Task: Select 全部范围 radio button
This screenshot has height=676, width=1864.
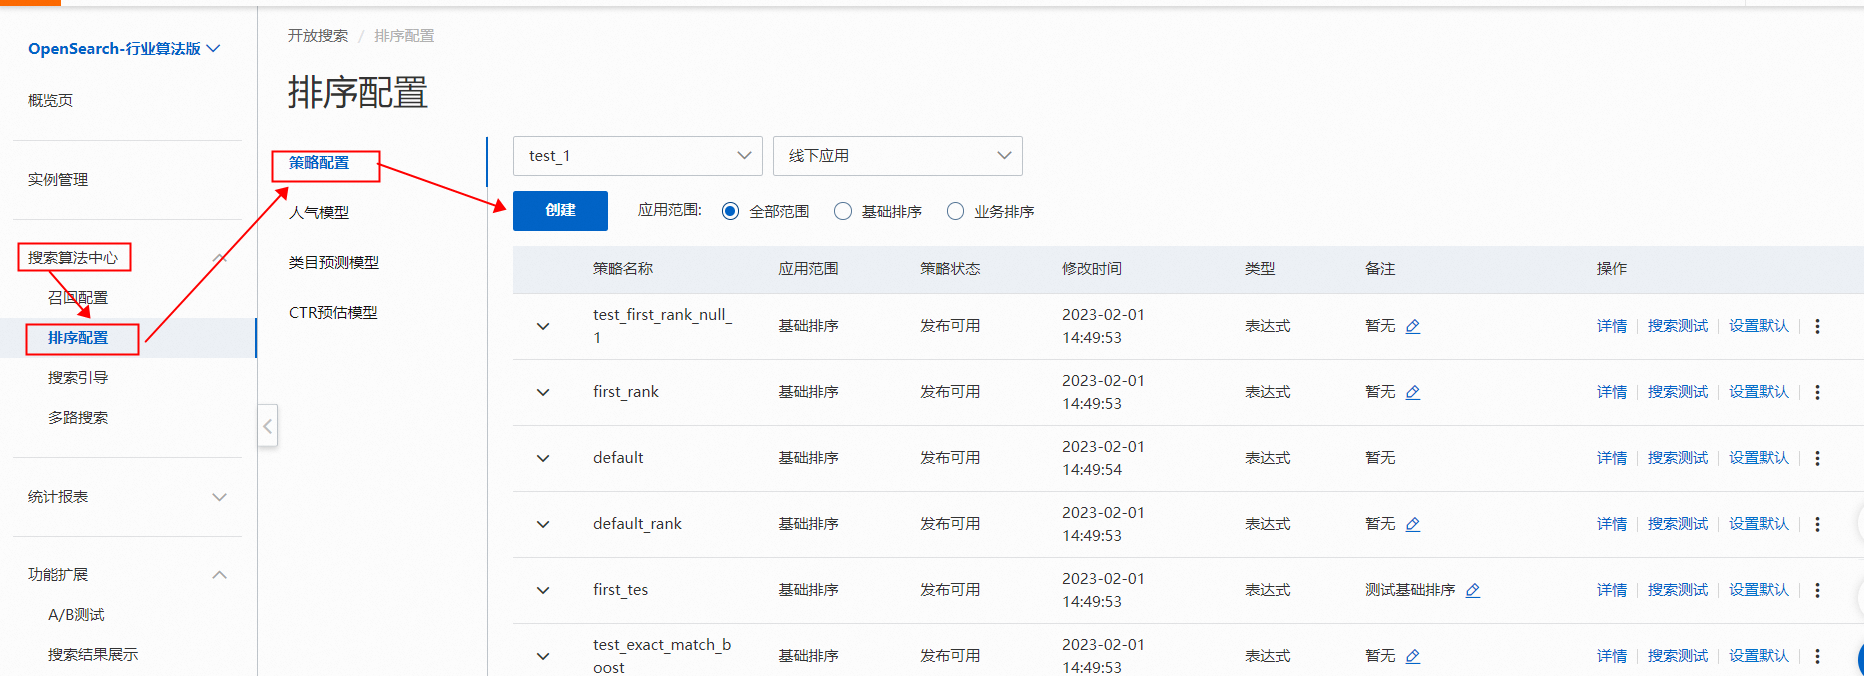Action: pyautogui.click(x=730, y=211)
